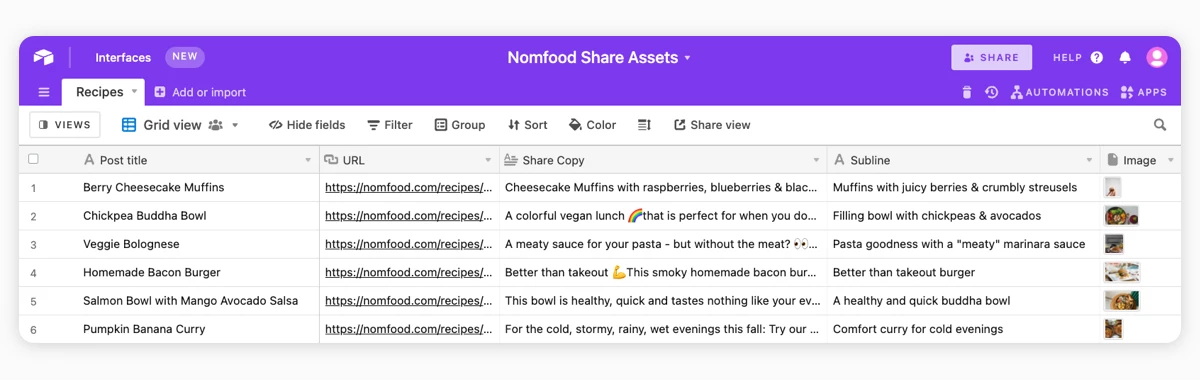Open the Chickpea Buddha Bowl URL link
Image resolution: width=1200 pixels, height=380 pixels.
click(x=410, y=216)
